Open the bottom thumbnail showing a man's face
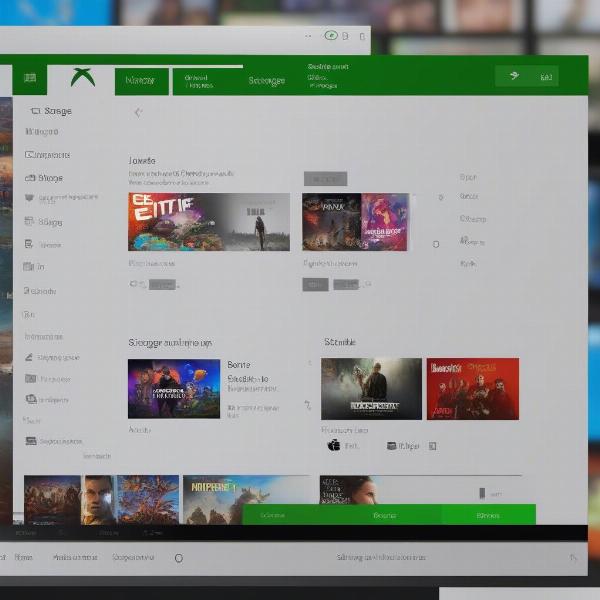The image size is (600, 600). (99, 499)
